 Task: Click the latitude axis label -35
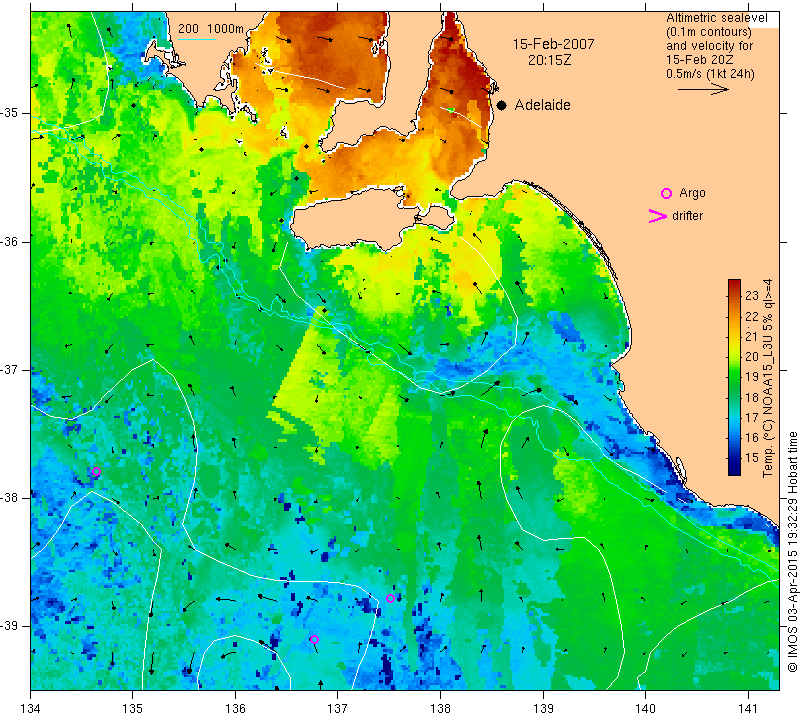point(11,113)
